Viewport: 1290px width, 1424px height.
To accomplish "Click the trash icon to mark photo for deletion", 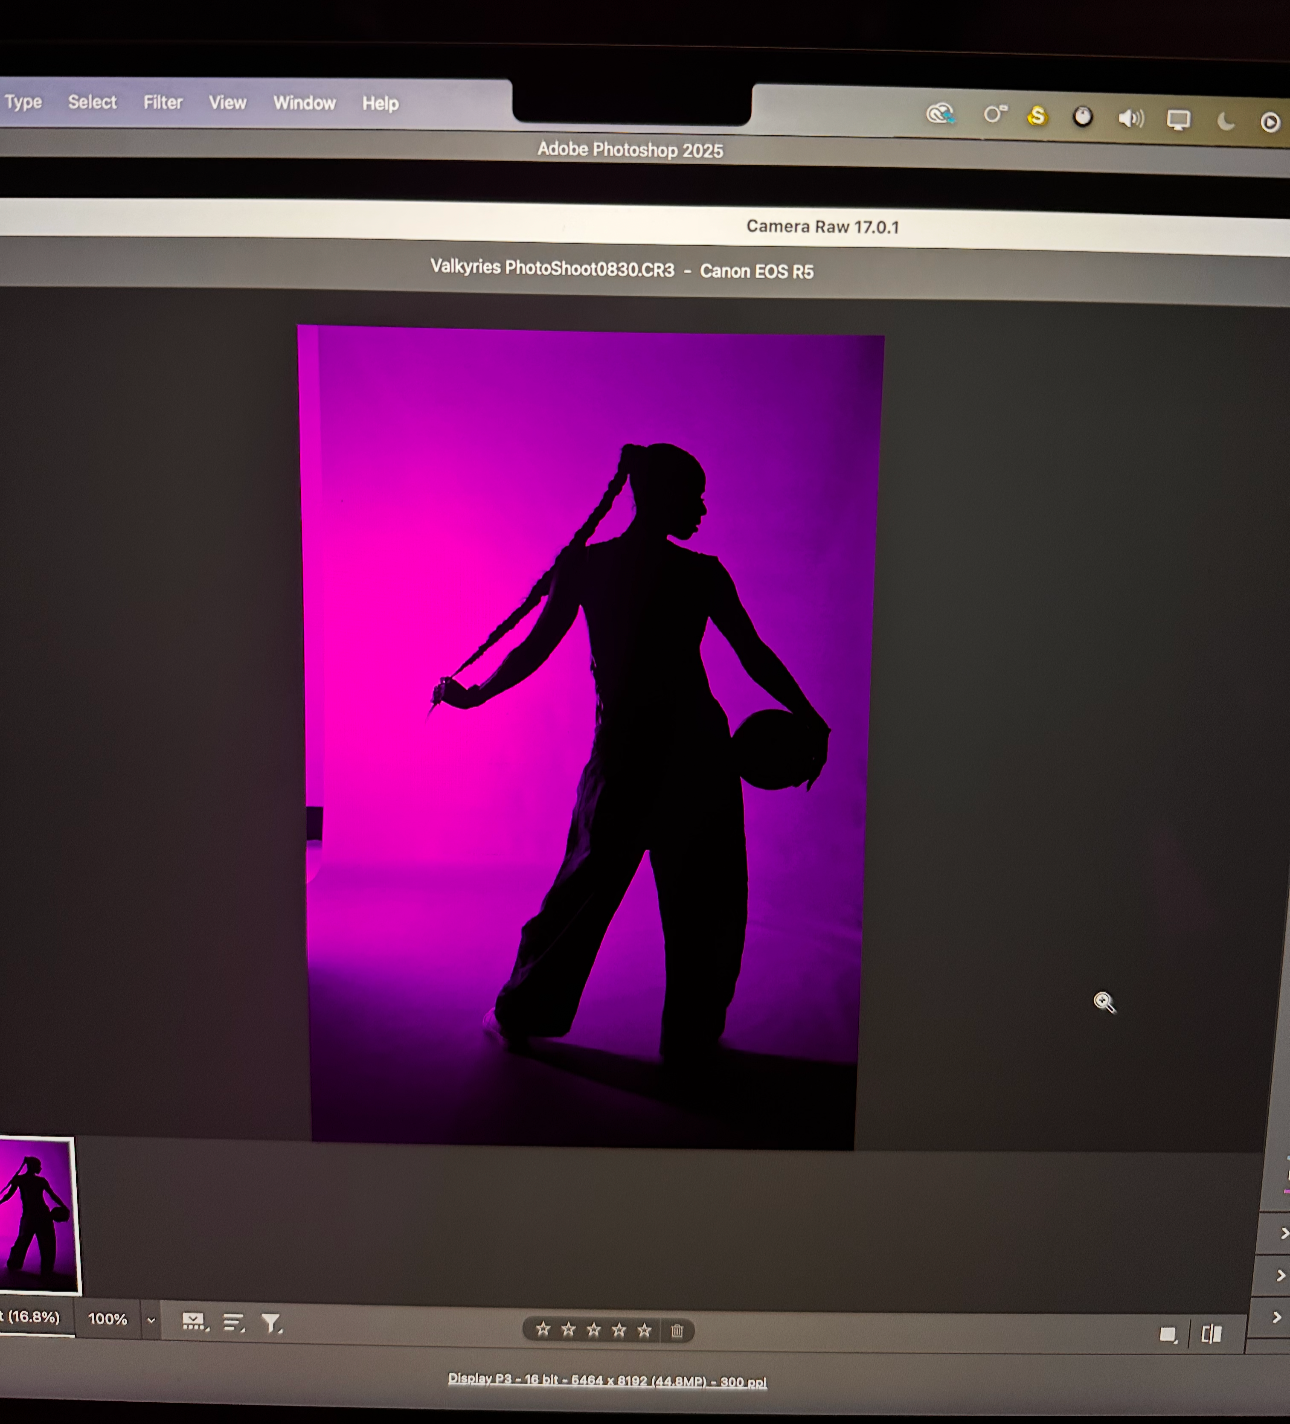I will [x=676, y=1330].
